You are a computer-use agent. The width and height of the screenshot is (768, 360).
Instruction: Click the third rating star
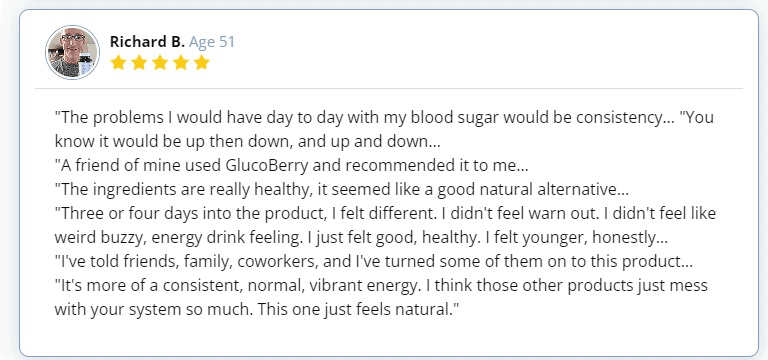[x=160, y=63]
